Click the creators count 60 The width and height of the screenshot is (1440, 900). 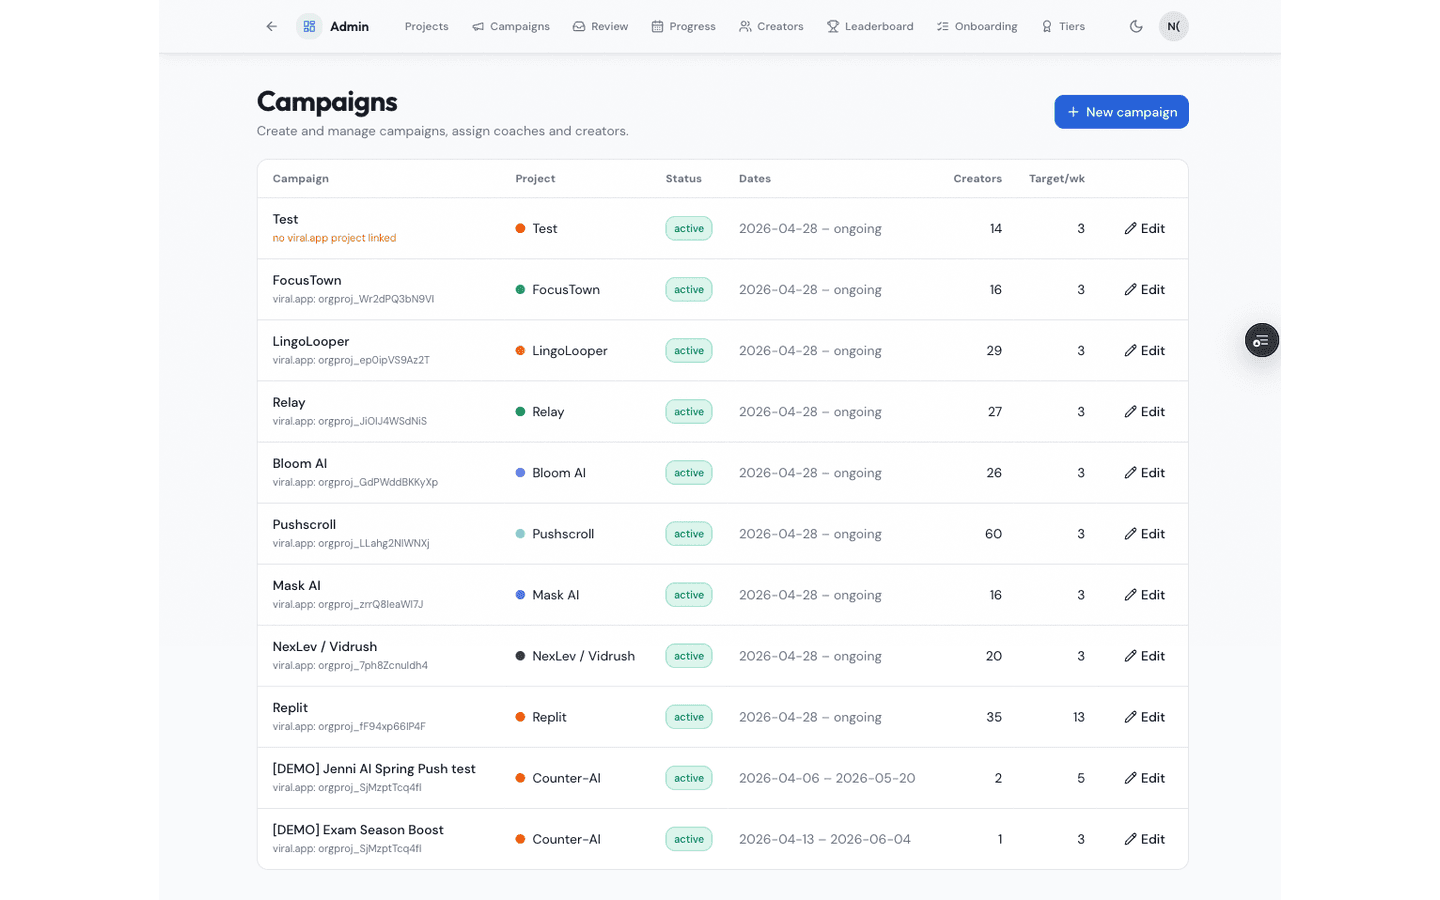tap(993, 534)
